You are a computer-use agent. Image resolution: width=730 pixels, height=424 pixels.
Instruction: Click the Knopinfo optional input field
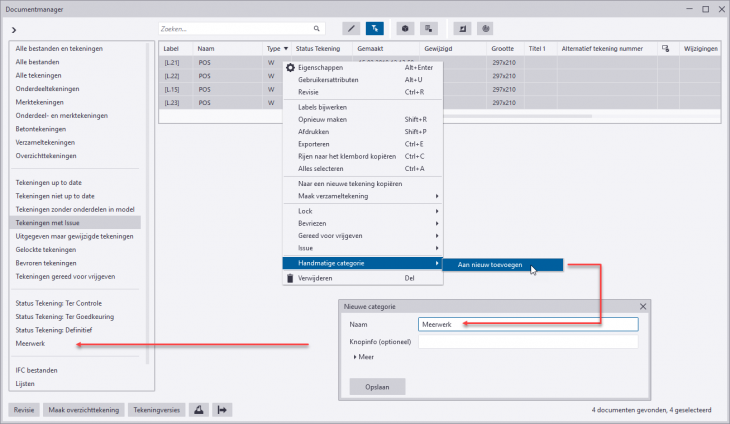pos(527,342)
